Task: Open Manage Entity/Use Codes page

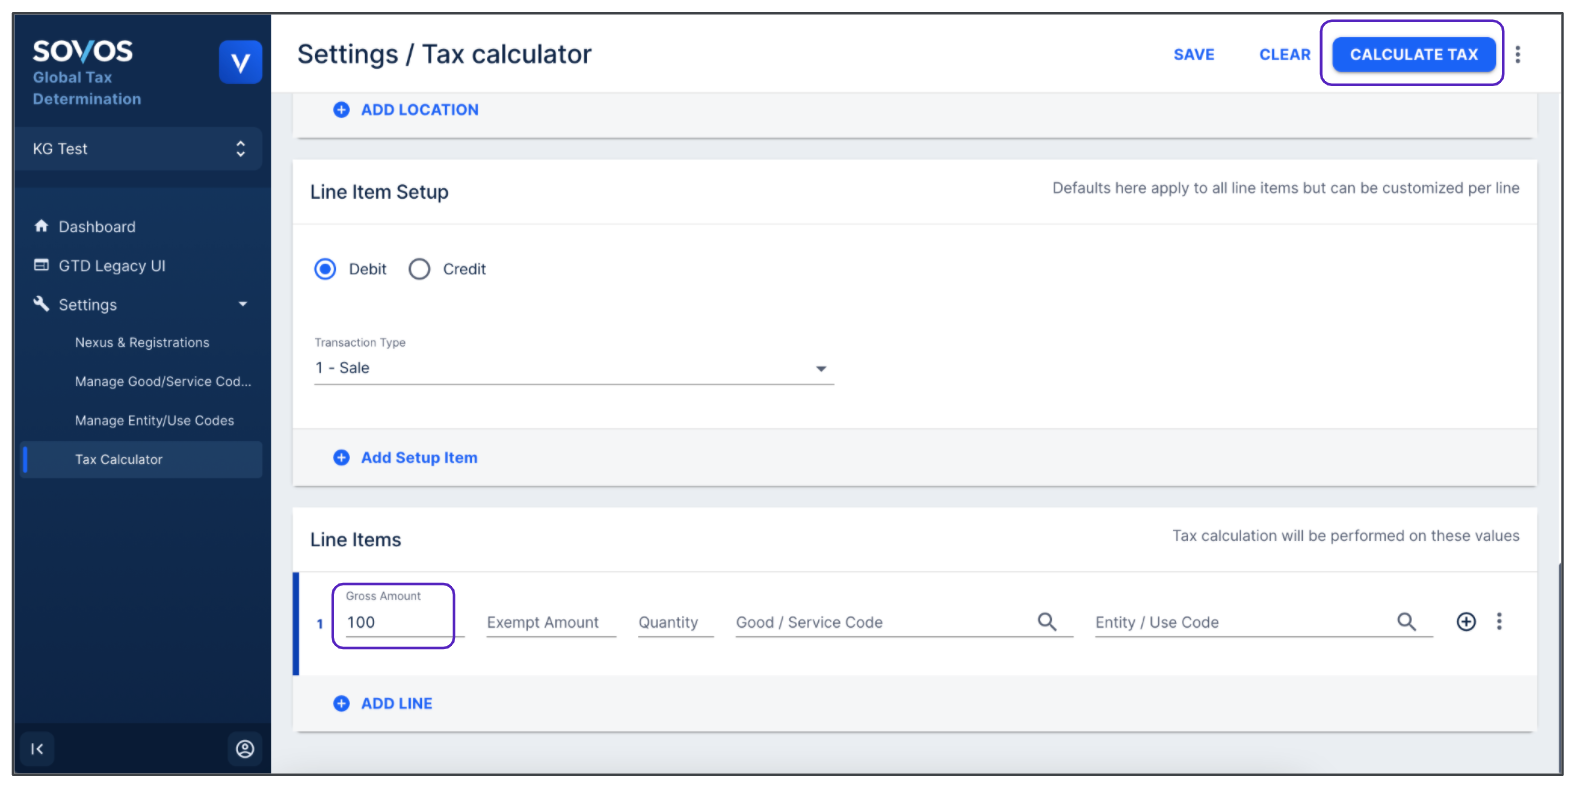Action: (154, 421)
